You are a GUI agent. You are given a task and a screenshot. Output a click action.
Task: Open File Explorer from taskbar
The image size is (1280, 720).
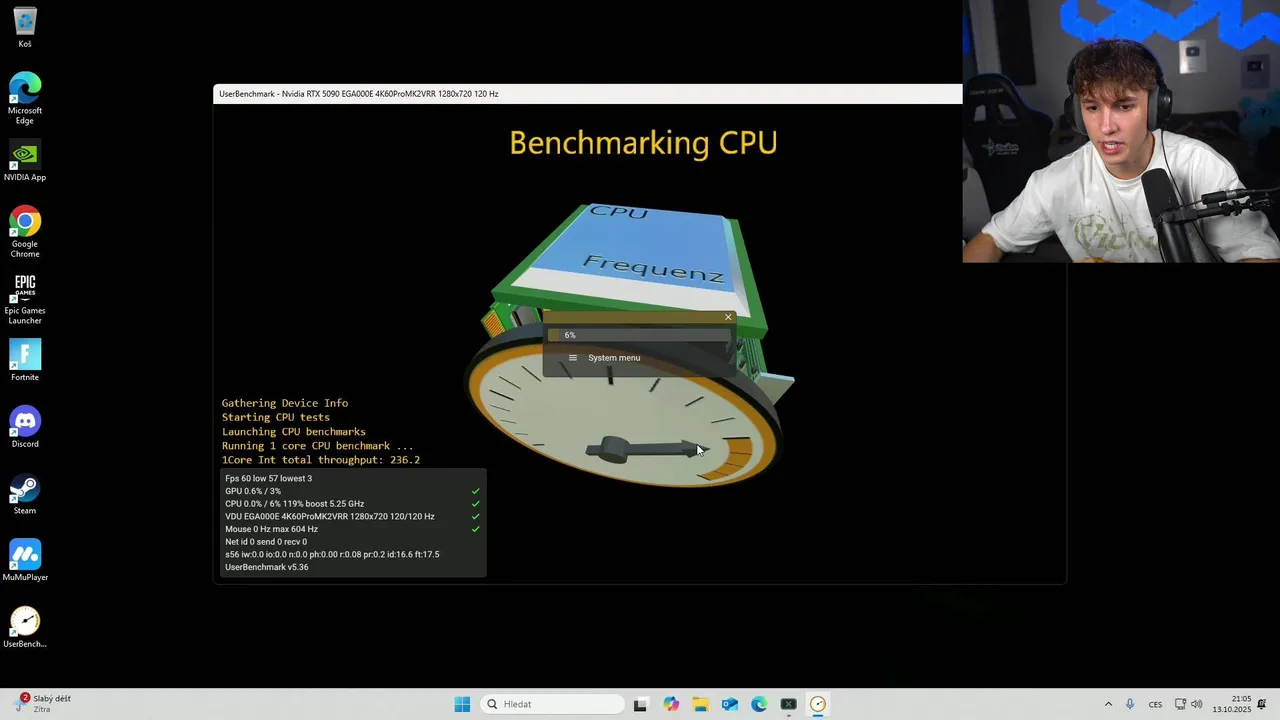click(x=700, y=704)
